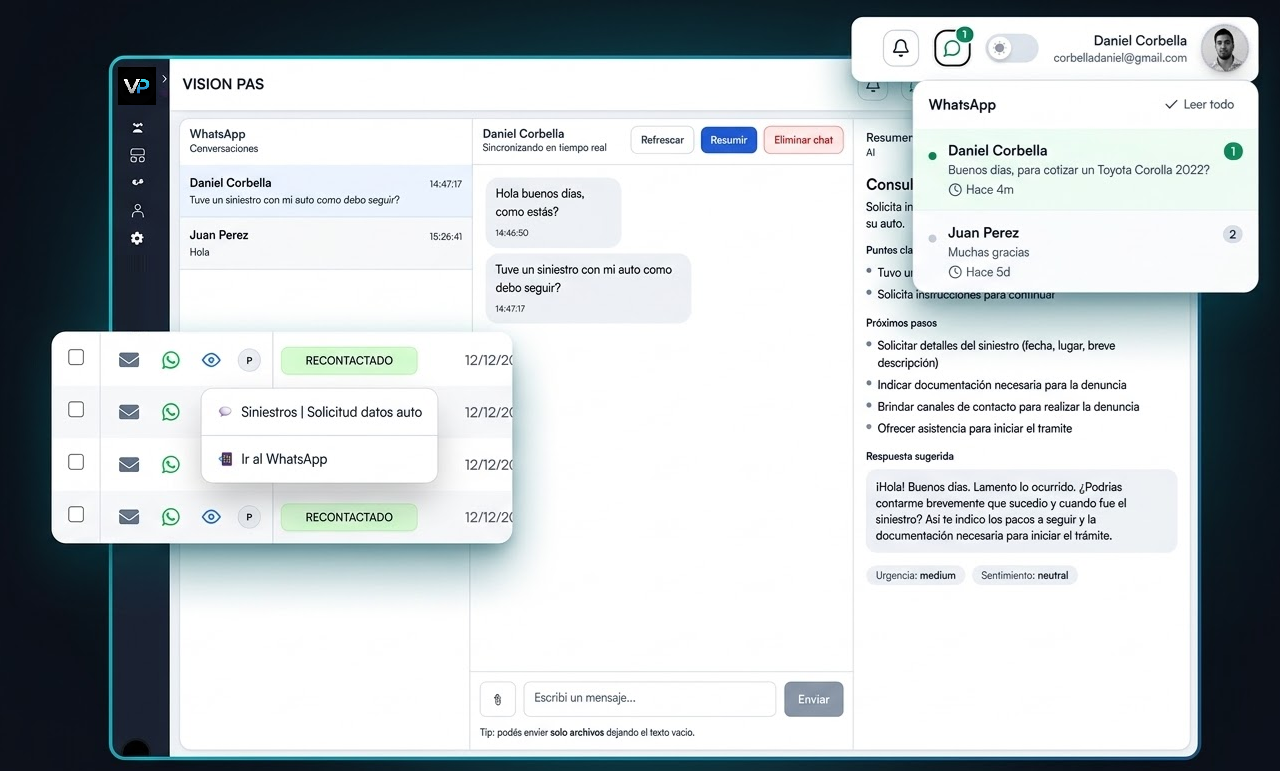Select 'Ir al WhatsApp' from the menu
The image size is (1280, 771).
pyautogui.click(x=284, y=459)
